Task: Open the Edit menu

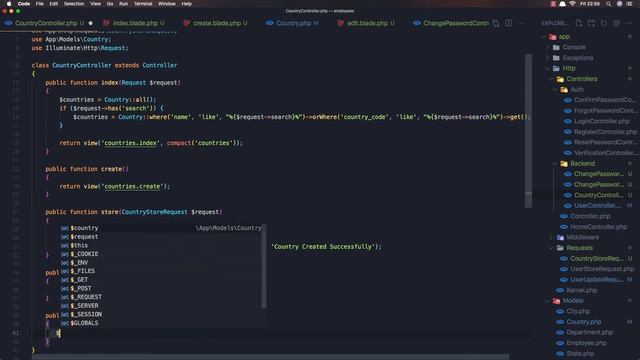Action: pos(54,4)
